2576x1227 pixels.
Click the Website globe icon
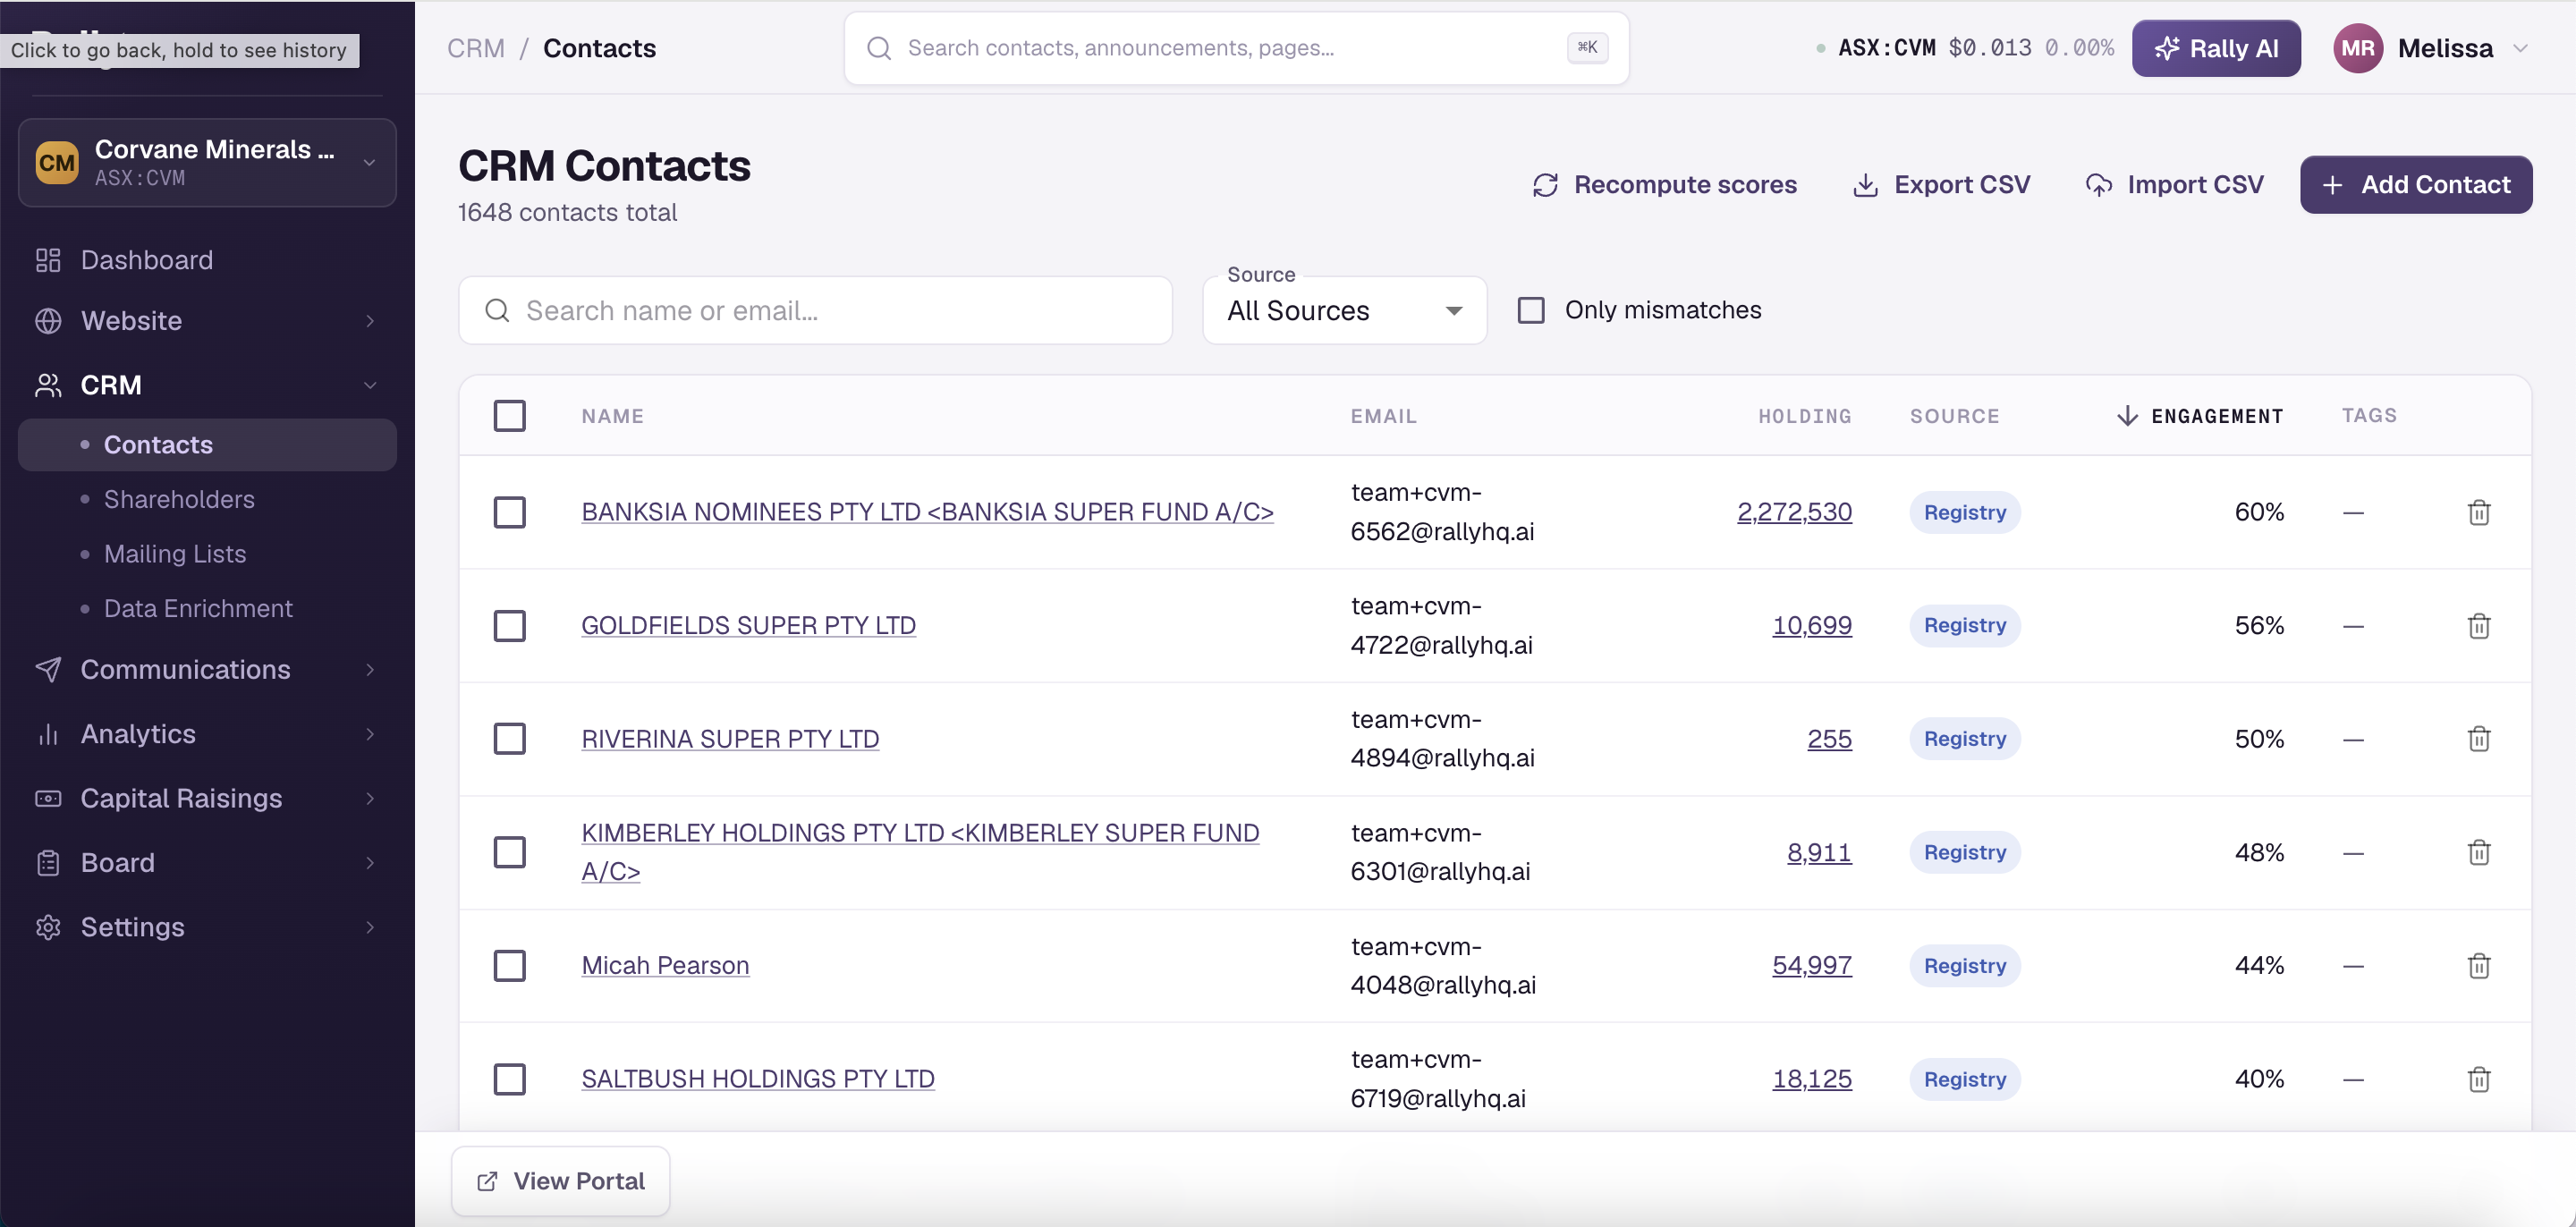[x=48, y=321]
